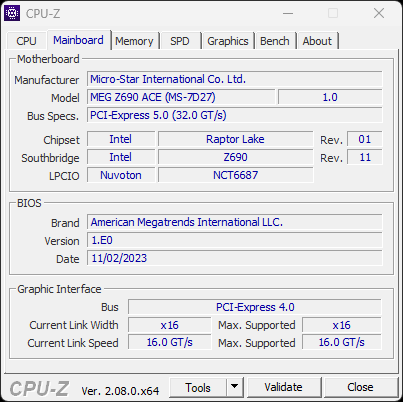Expand the Tools dropdown arrow

235,387
